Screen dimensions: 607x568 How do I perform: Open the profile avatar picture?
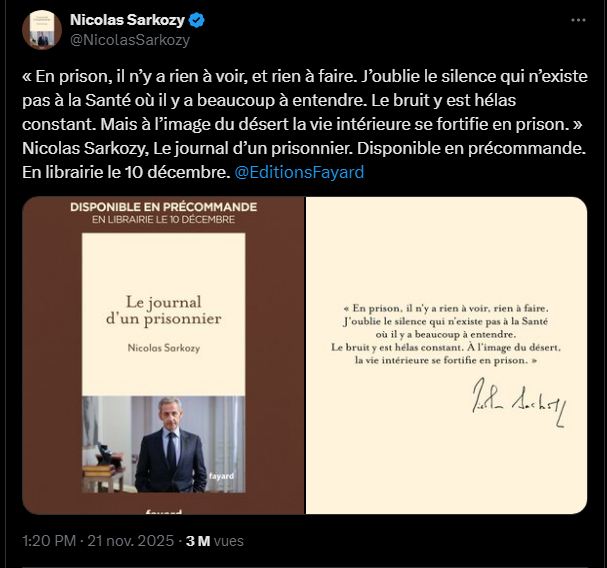pyautogui.click(x=42, y=30)
